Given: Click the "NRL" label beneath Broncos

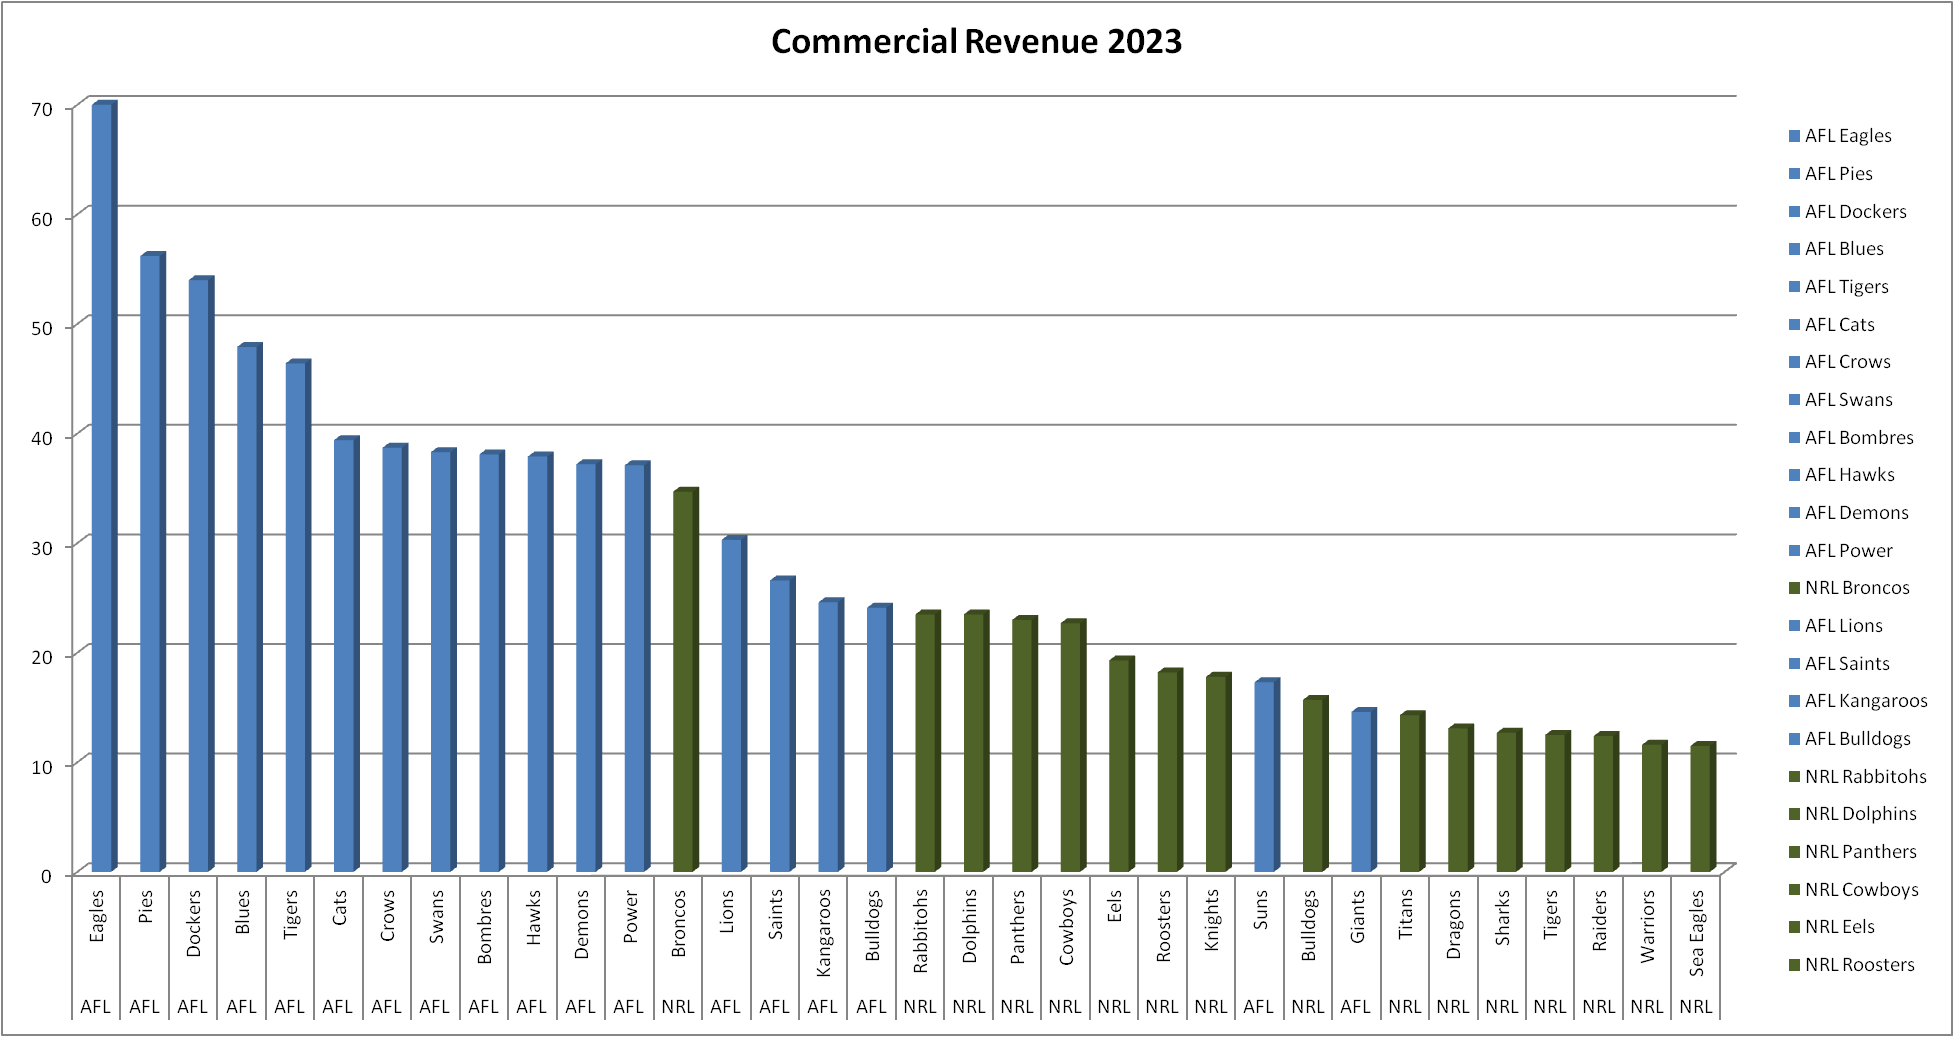Looking at the screenshot, I should pos(678,1007).
